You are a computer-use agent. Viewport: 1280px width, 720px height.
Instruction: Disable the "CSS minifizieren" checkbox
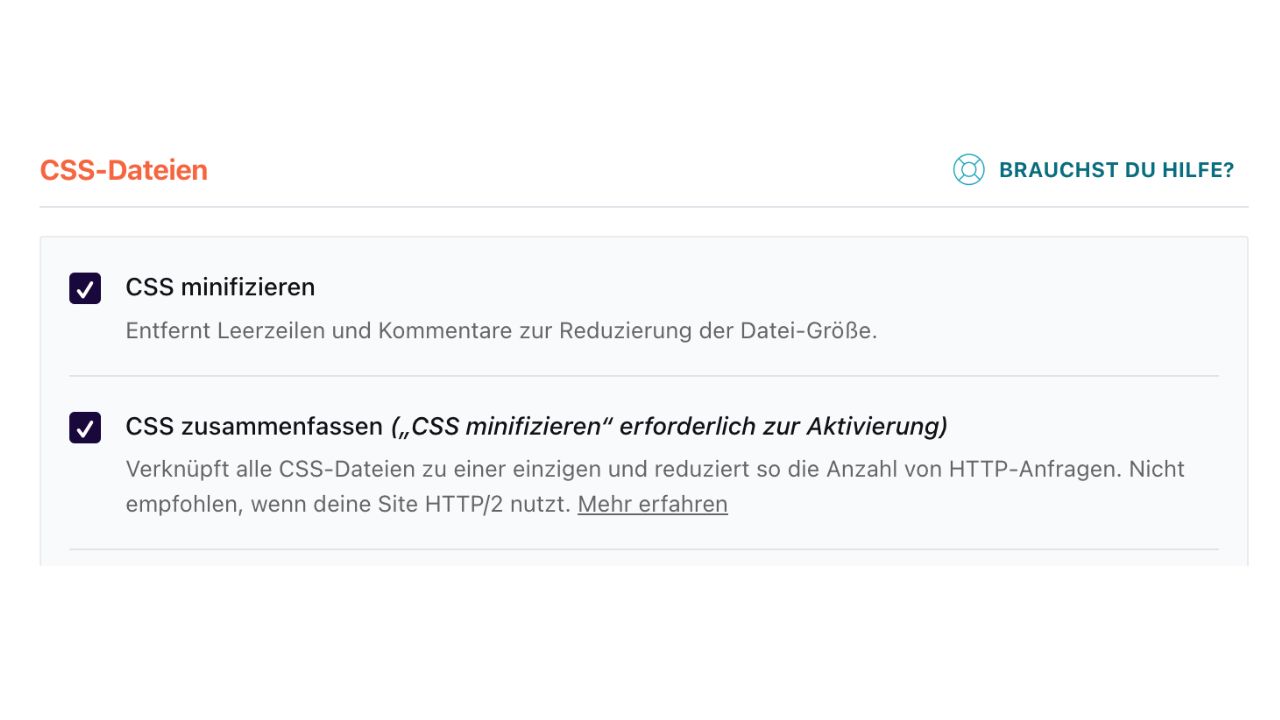85,288
